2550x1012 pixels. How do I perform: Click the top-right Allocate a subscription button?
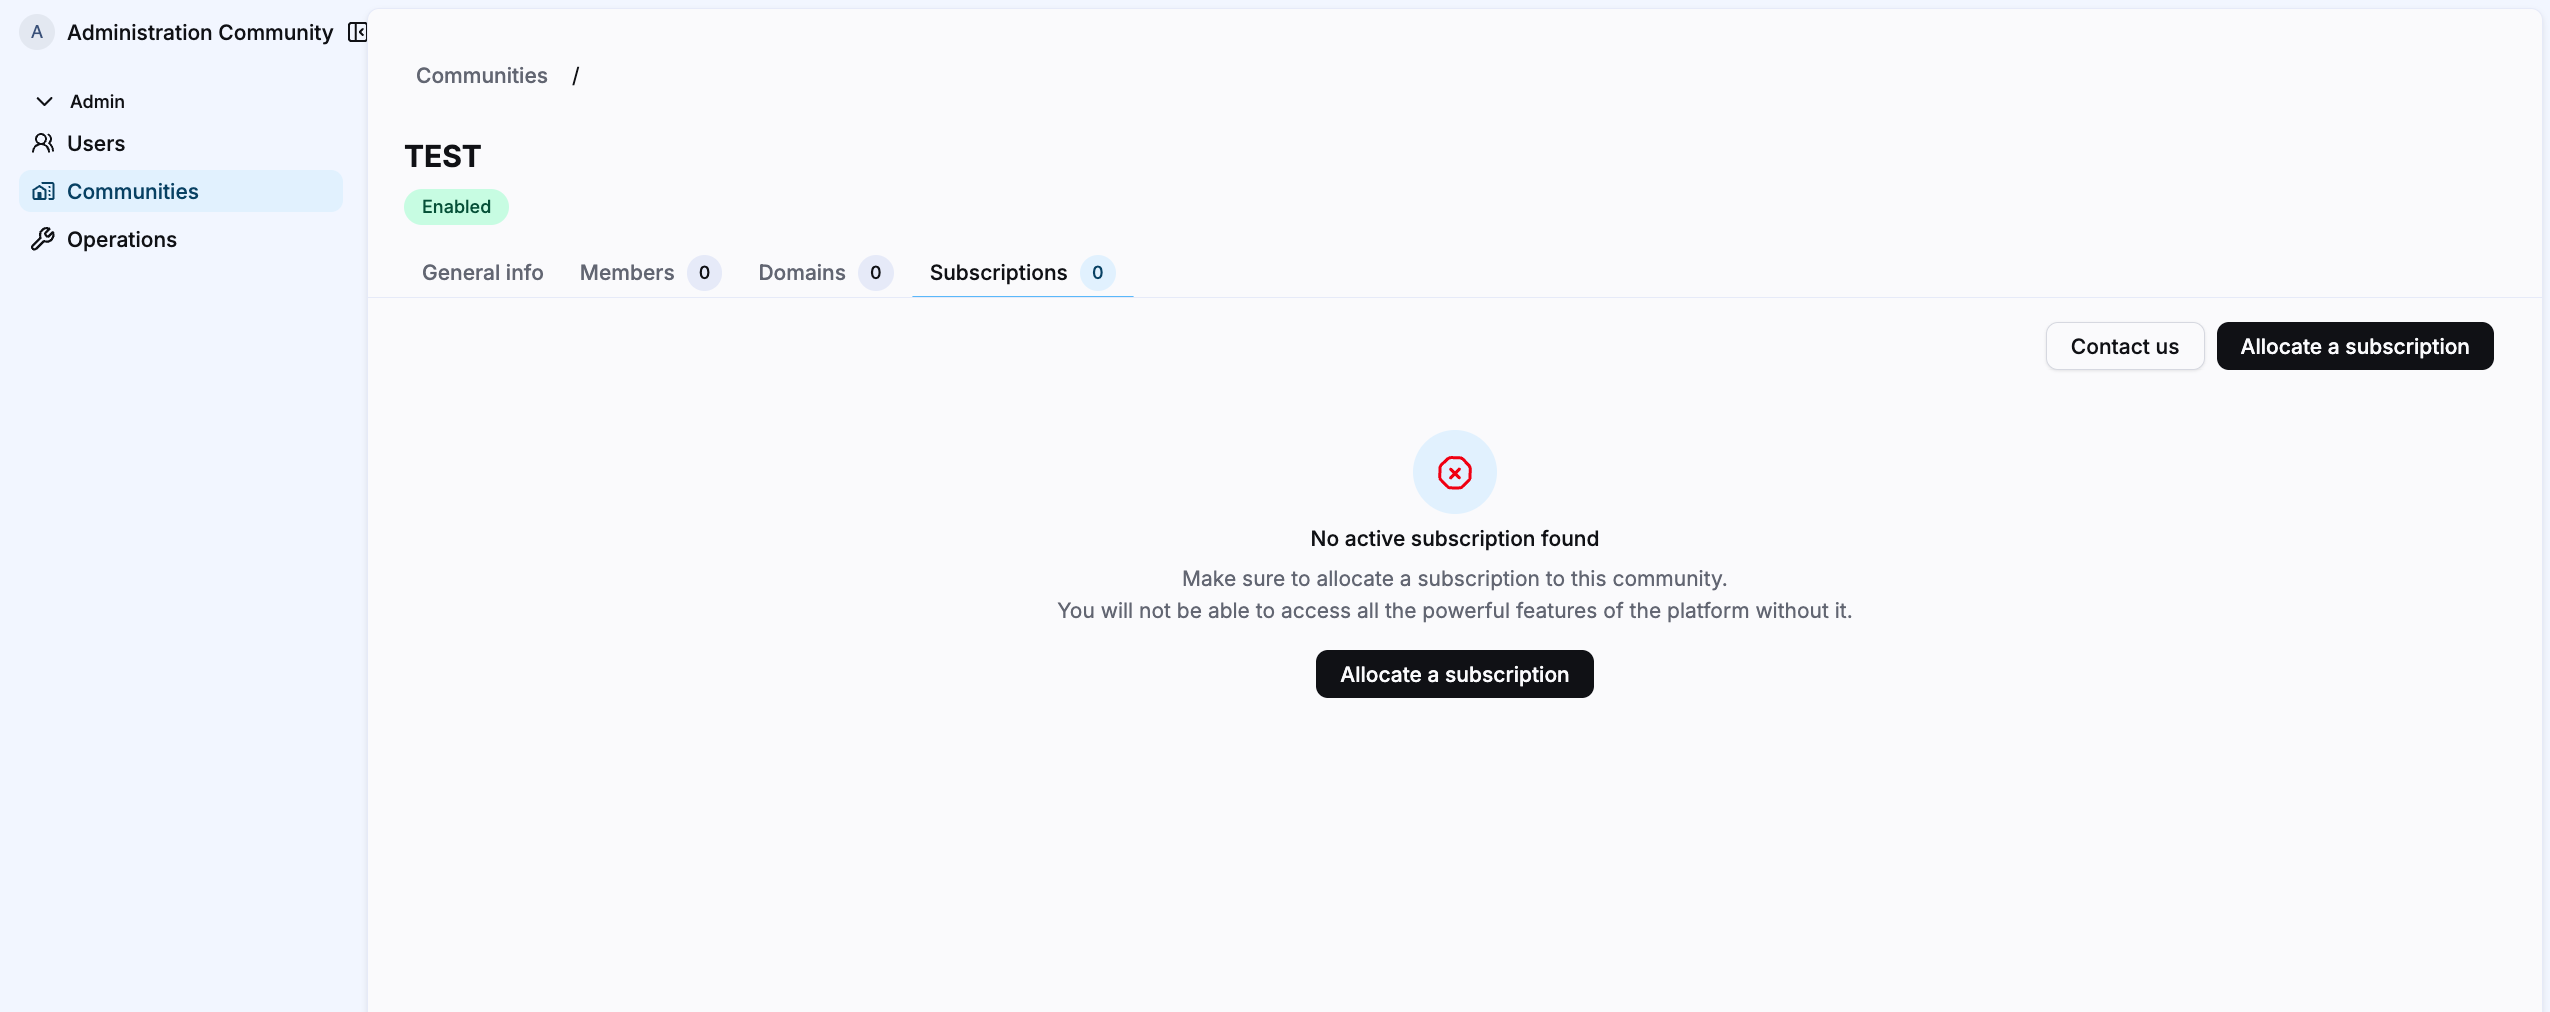[2354, 346]
